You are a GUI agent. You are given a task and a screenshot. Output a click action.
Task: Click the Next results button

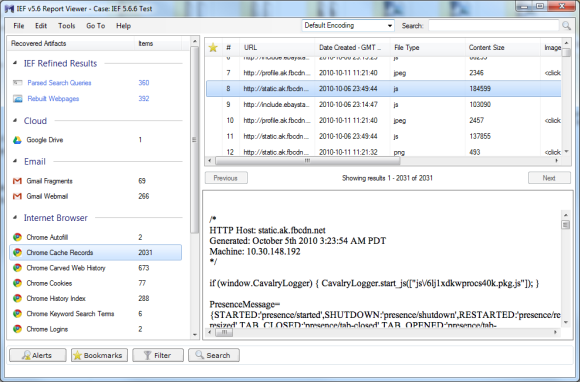(549, 178)
